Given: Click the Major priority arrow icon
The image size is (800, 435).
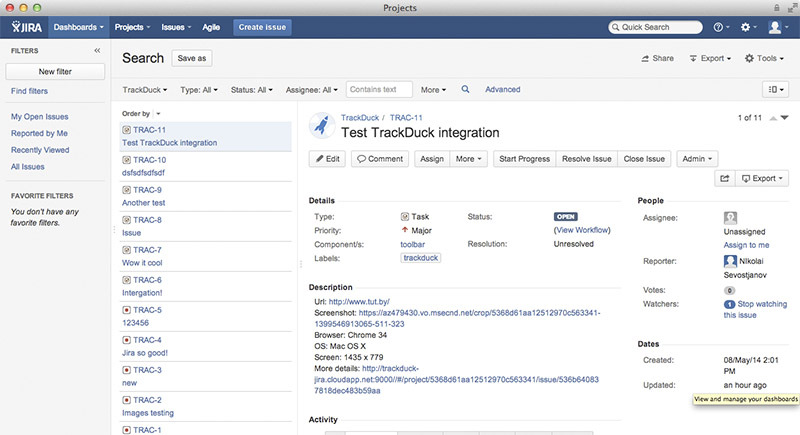Looking at the screenshot, I should pos(405,230).
